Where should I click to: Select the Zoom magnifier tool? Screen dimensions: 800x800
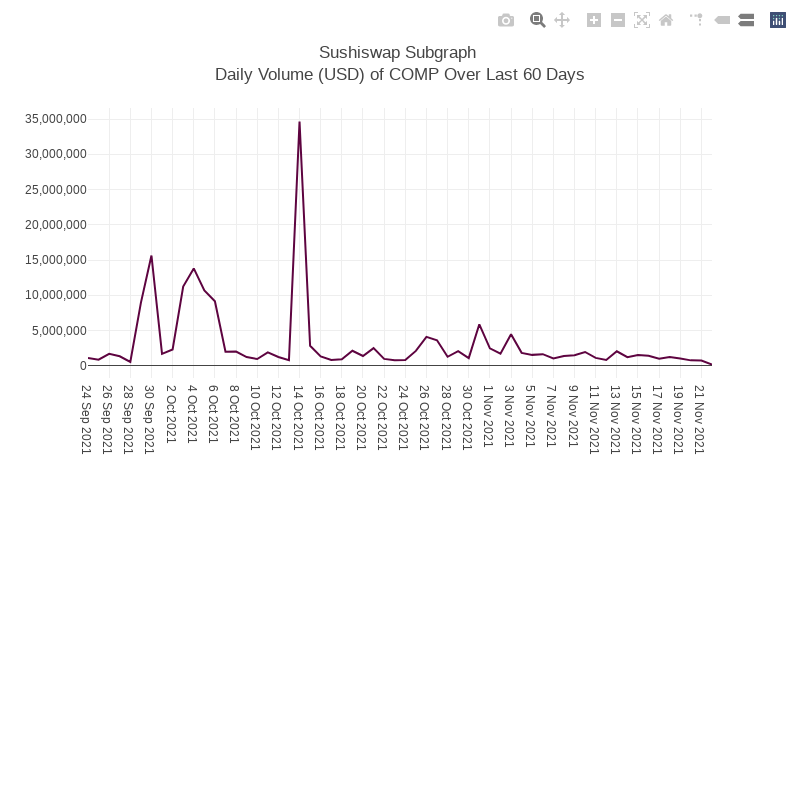point(537,20)
